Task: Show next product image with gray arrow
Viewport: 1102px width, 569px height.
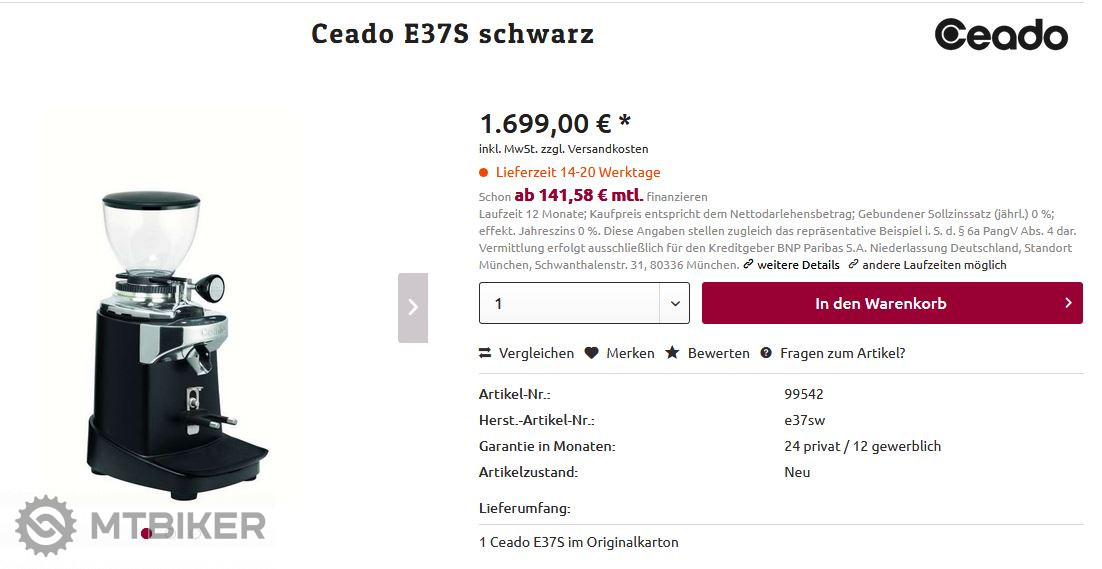Action: (412, 307)
